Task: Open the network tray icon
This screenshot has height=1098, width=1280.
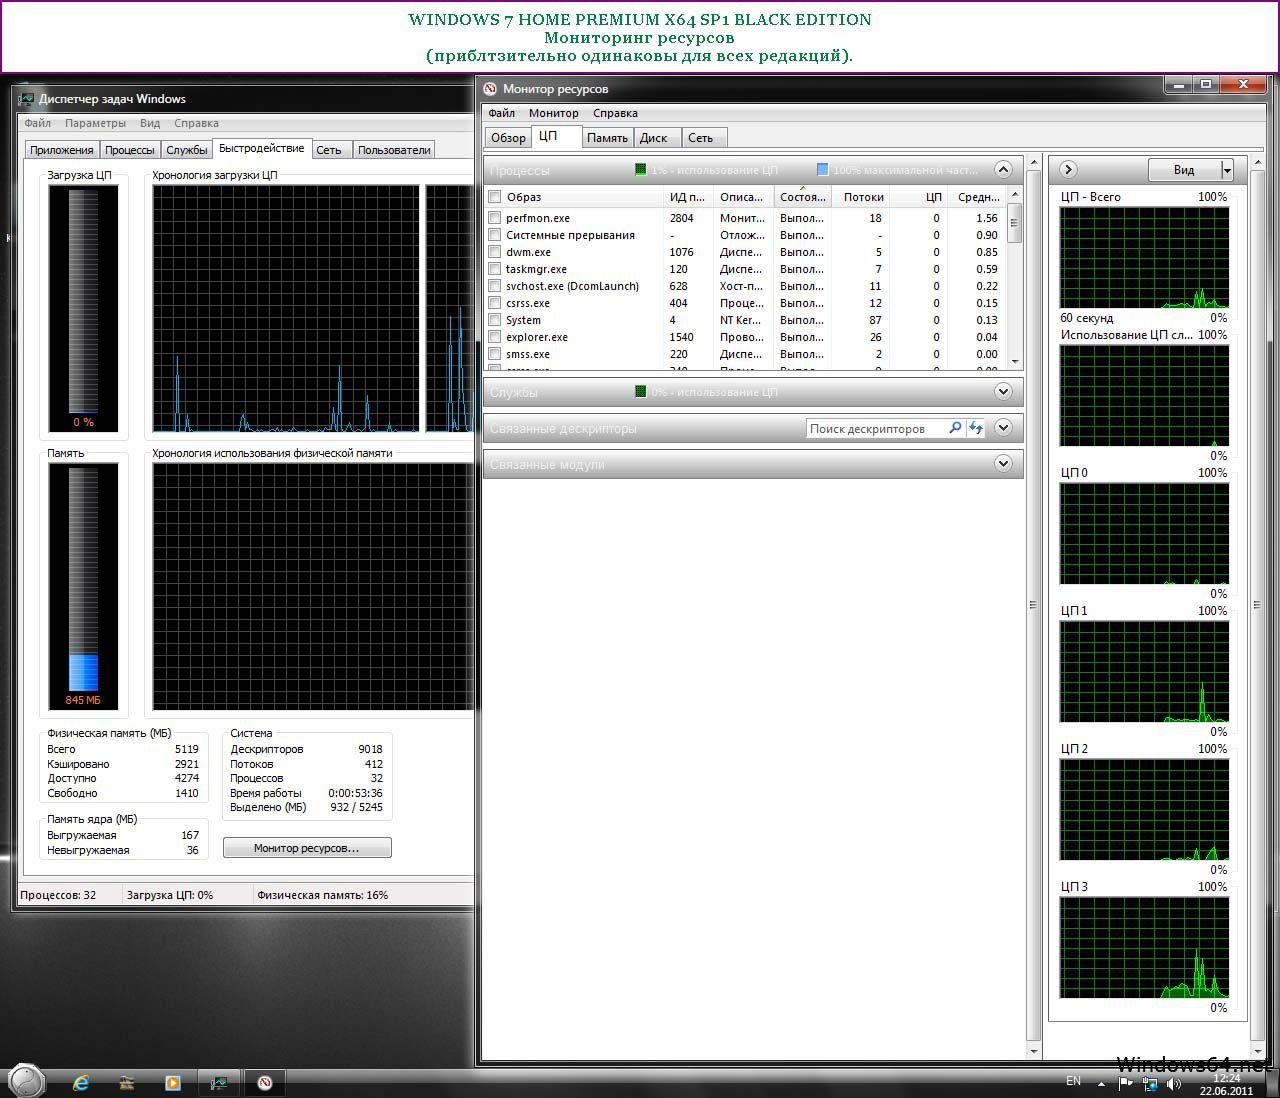Action: [1151, 1083]
